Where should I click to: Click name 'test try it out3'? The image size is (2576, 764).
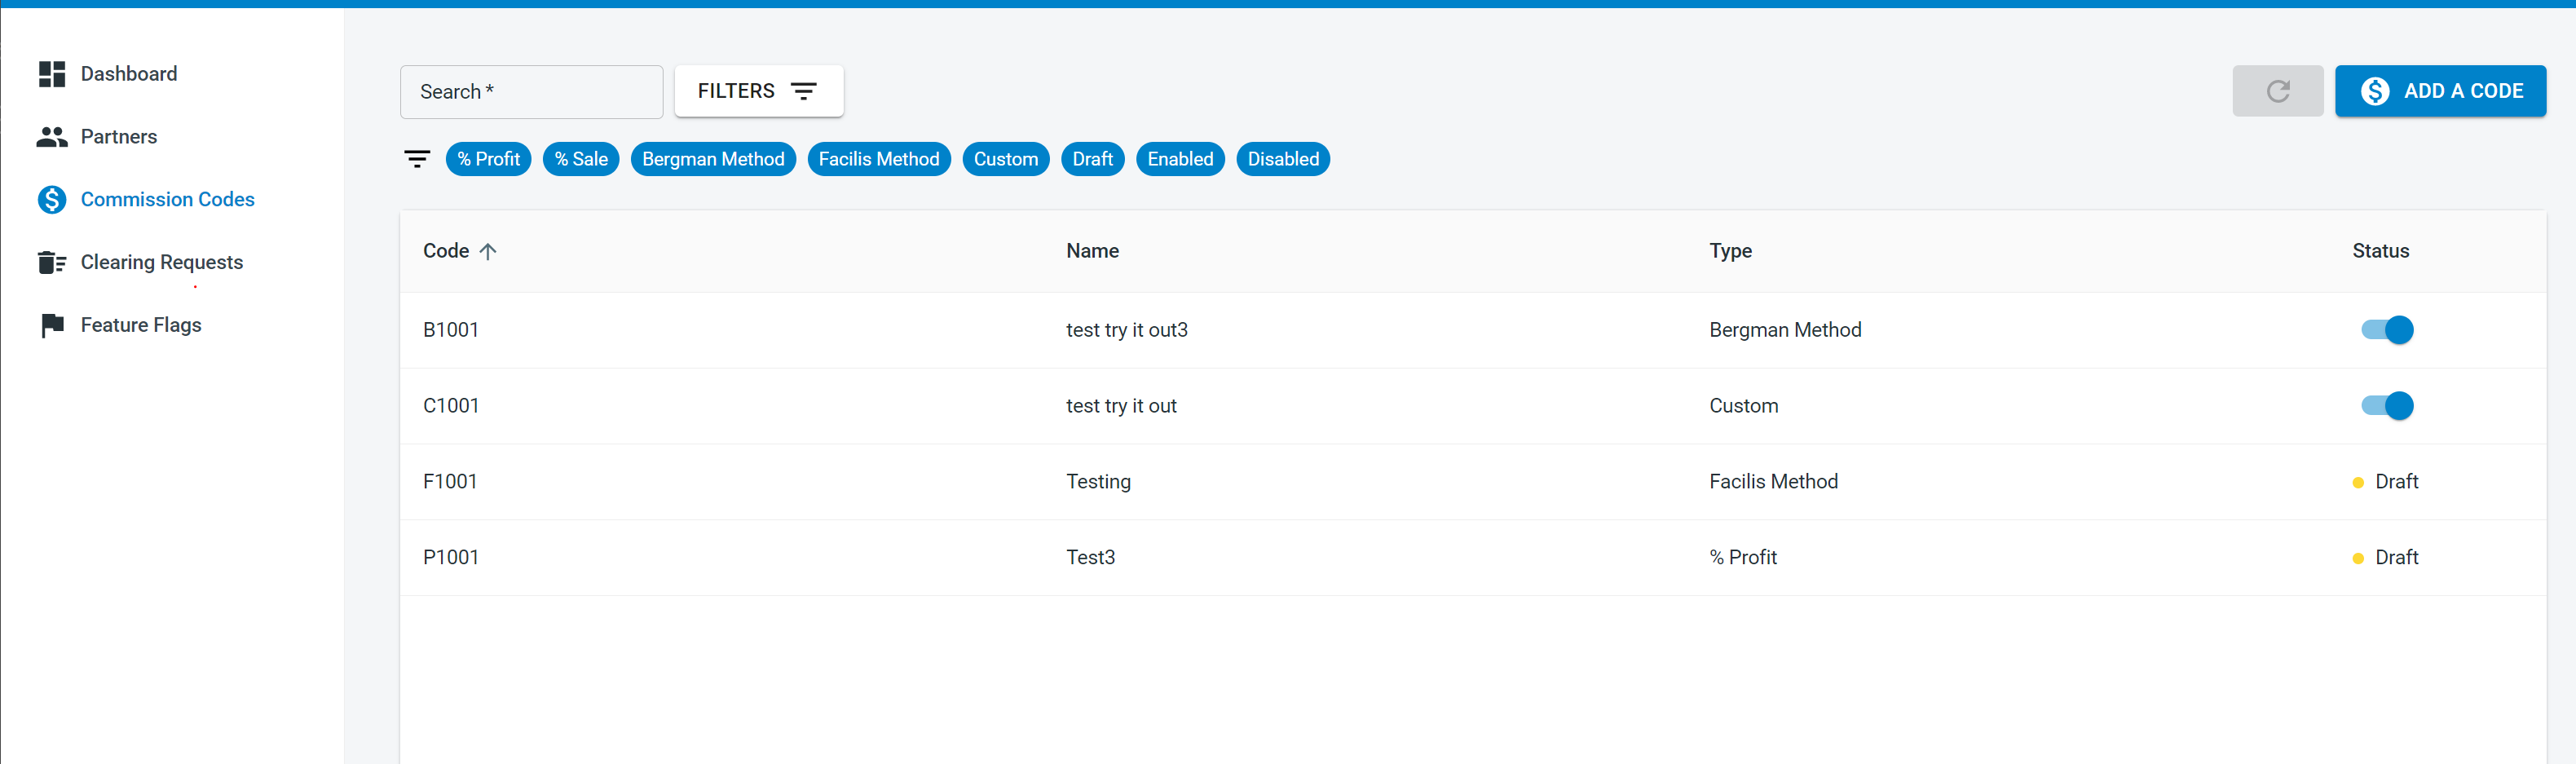point(1127,330)
